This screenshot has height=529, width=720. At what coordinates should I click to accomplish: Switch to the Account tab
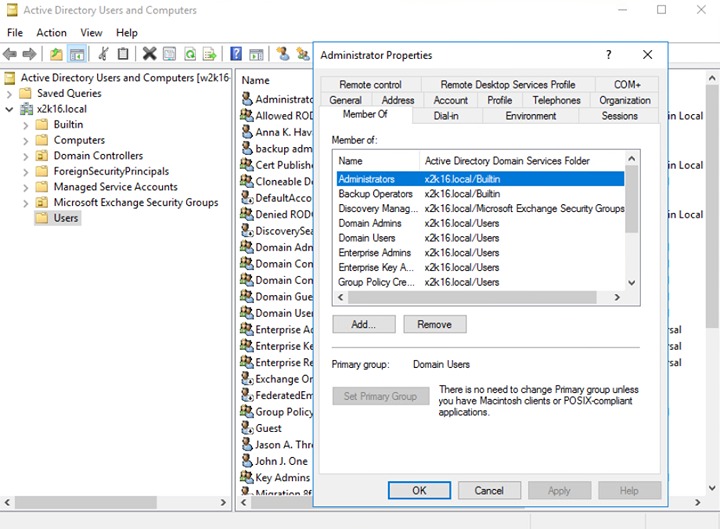[450, 100]
